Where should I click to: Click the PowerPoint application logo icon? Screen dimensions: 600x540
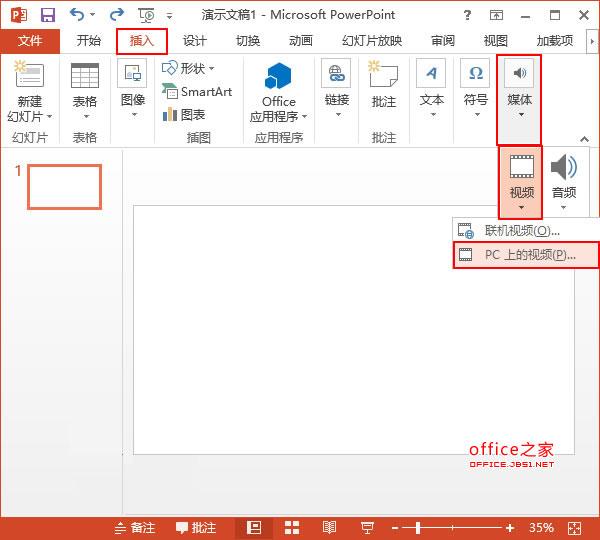coord(19,15)
